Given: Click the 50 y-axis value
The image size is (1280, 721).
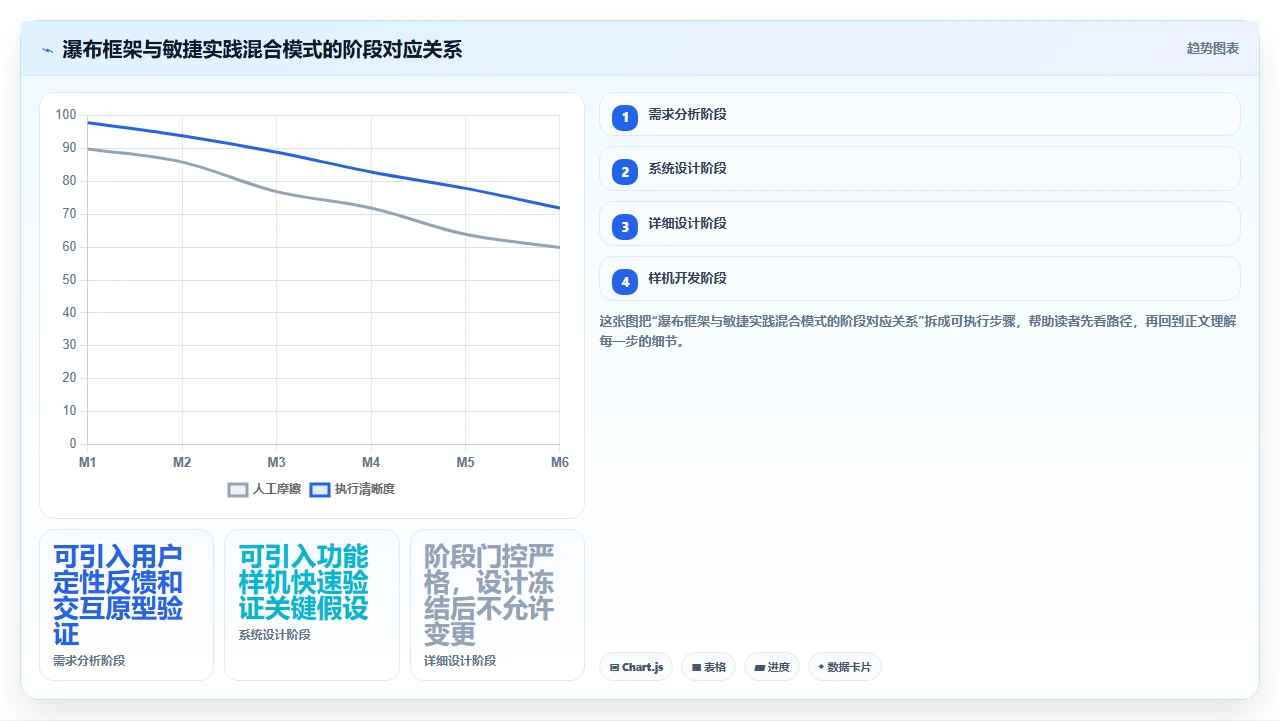Looking at the screenshot, I should [69, 279].
